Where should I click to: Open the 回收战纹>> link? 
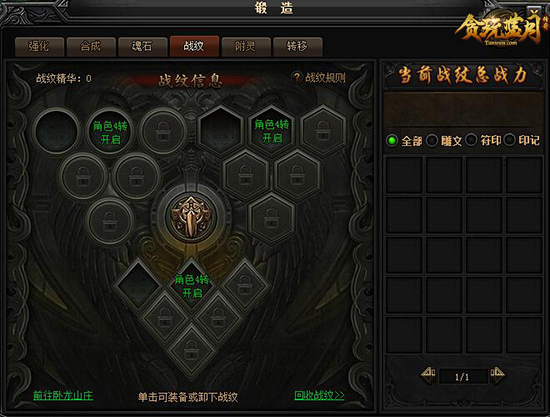point(319,395)
